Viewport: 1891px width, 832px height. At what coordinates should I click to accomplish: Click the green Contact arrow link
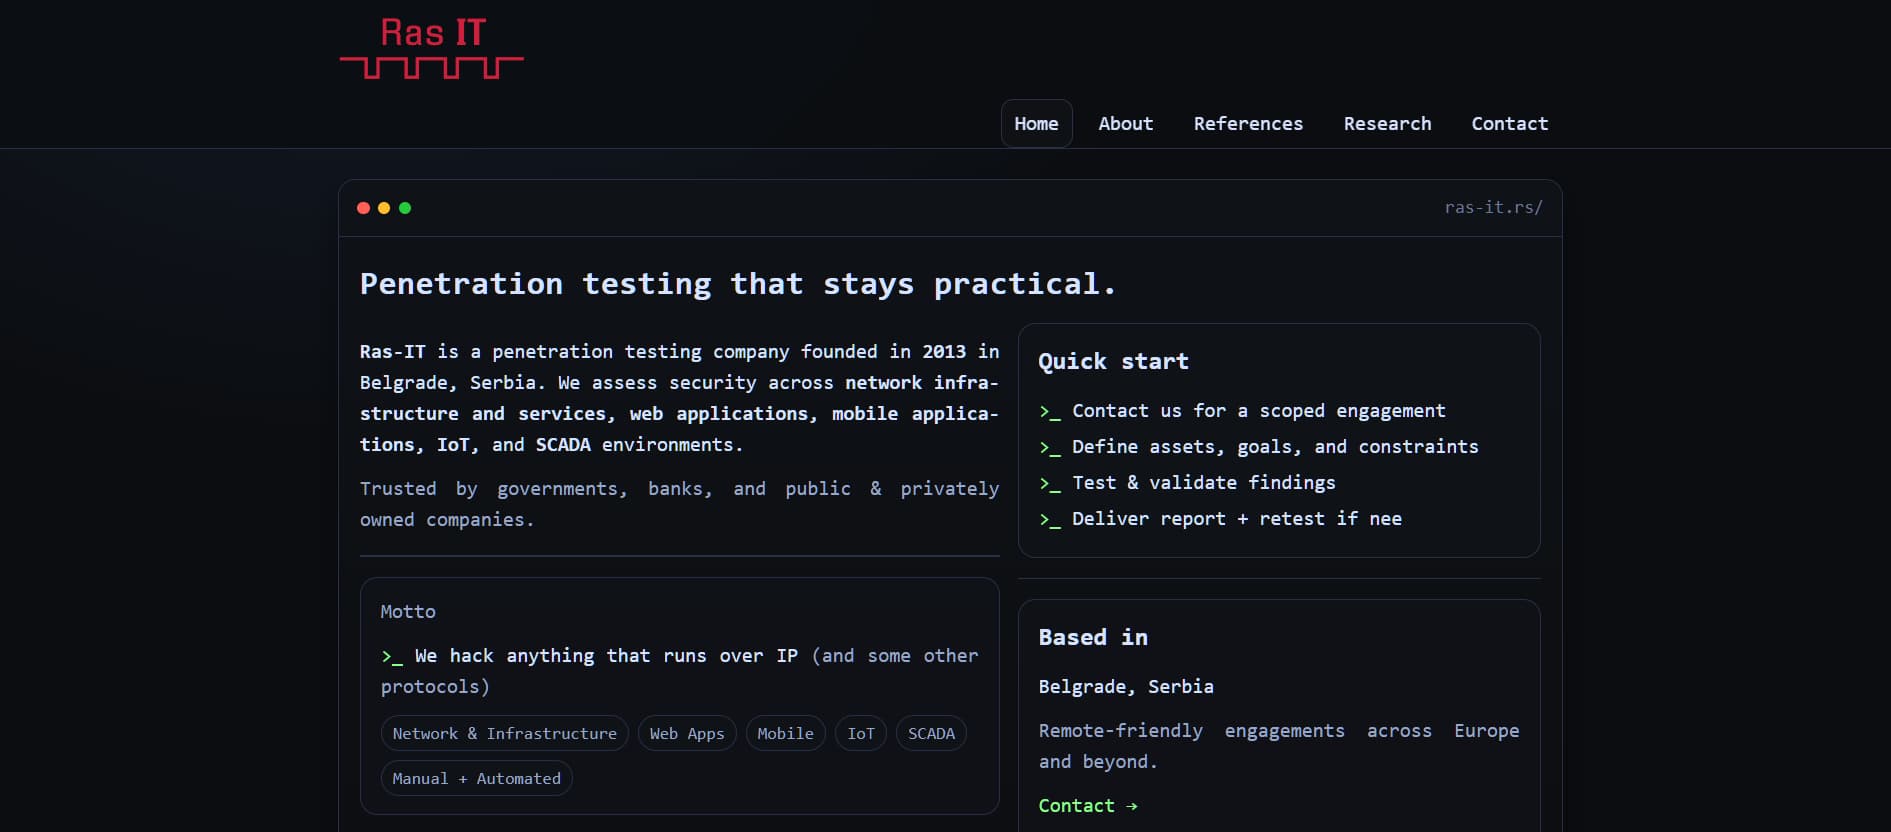[1088, 806]
